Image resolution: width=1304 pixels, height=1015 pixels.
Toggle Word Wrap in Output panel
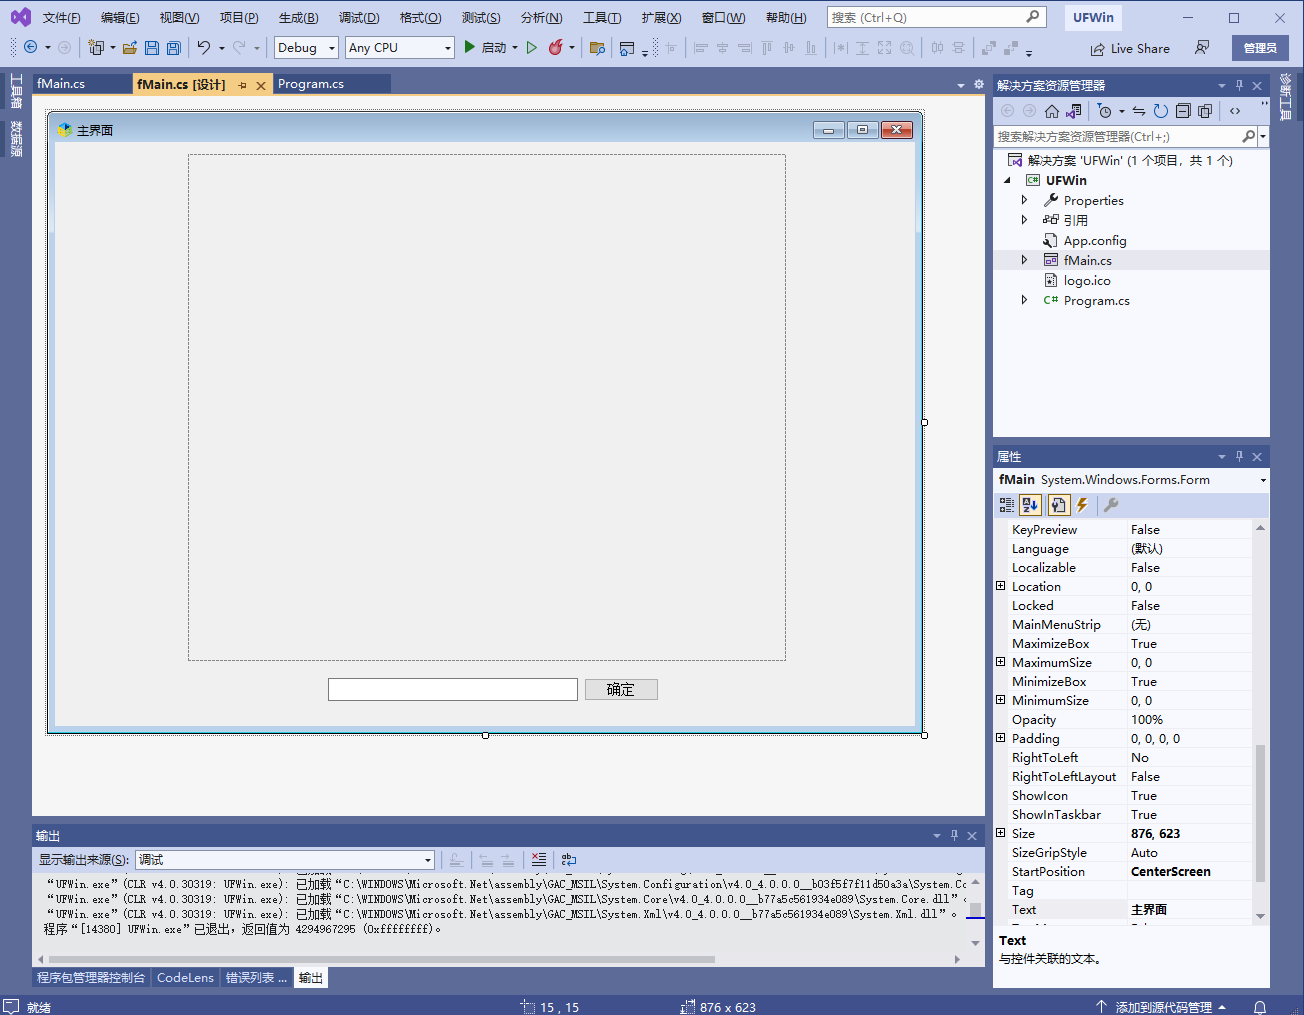(x=569, y=859)
